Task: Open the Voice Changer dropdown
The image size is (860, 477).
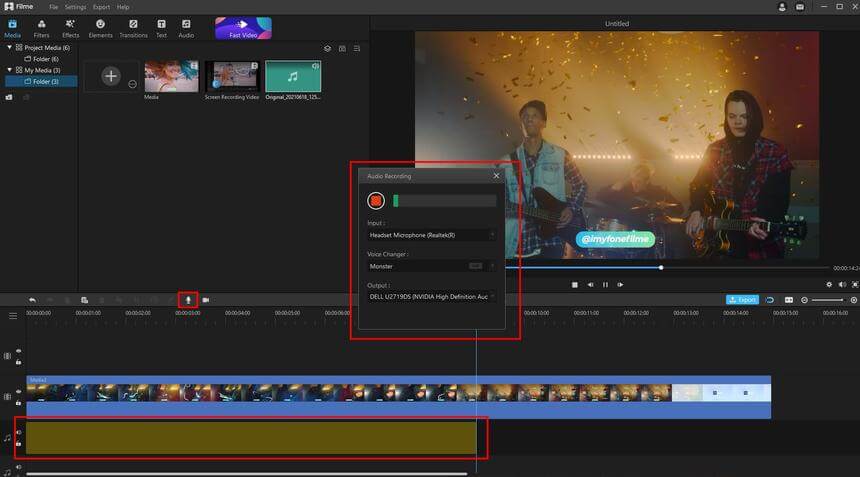Action: coord(432,266)
